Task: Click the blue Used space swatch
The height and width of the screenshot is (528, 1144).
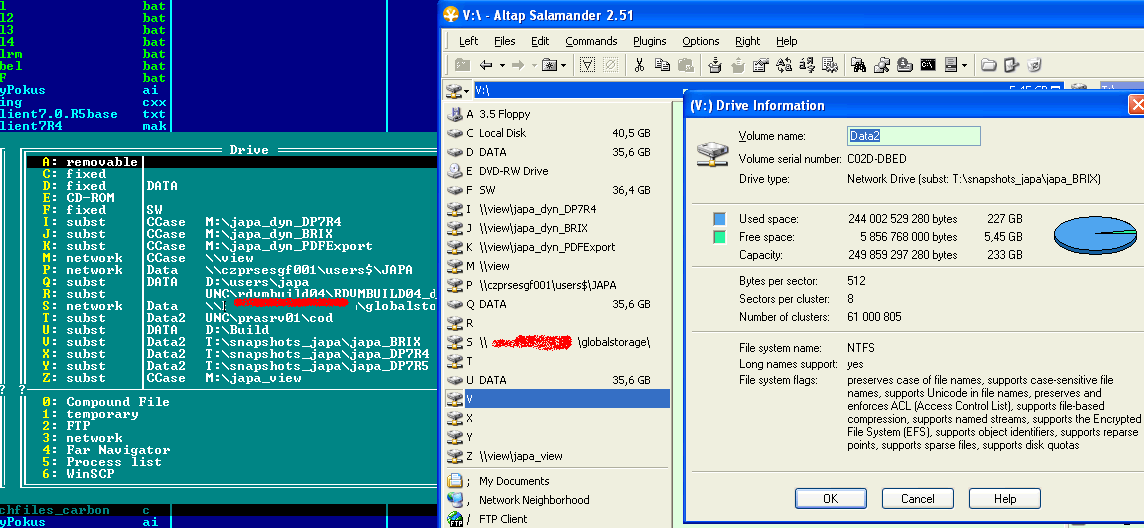Action: pyautogui.click(x=720, y=219)
